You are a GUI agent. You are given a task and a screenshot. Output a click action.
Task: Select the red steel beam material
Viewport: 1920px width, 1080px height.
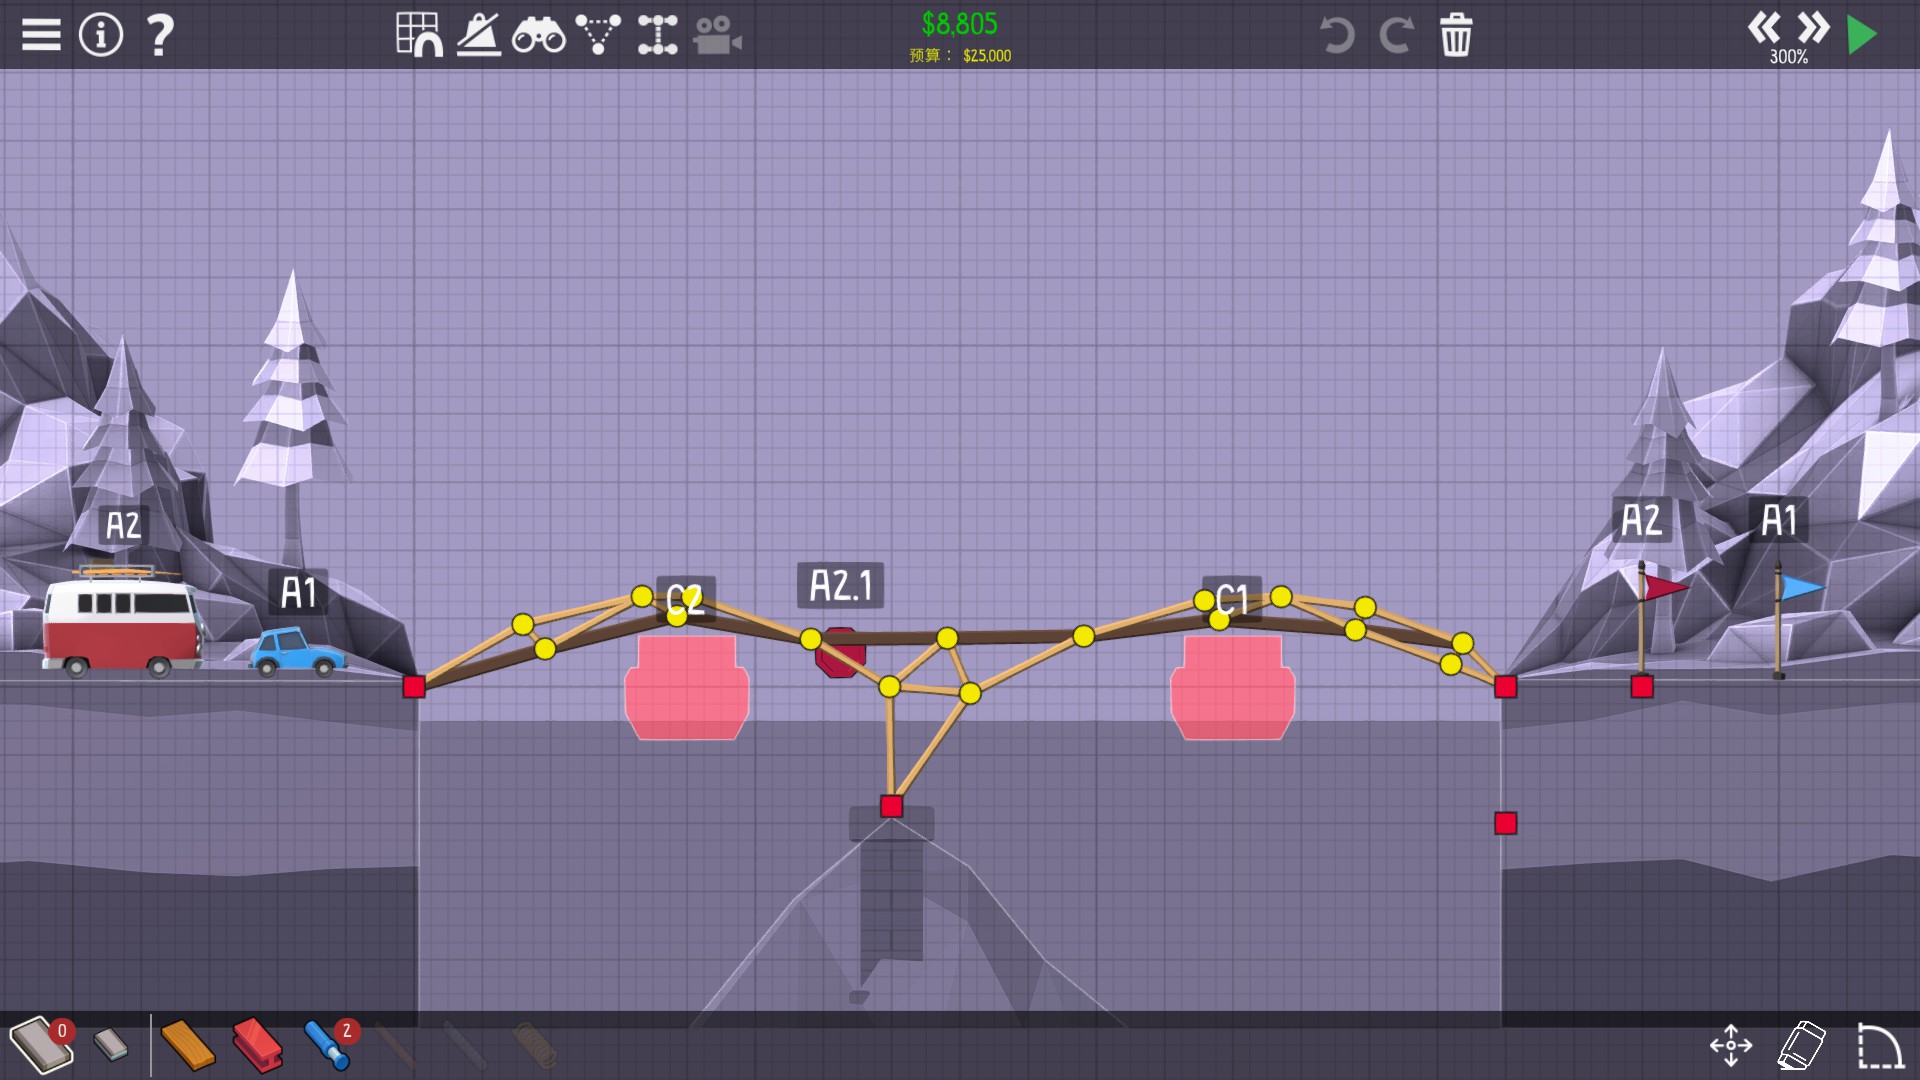tap(257, 1045)
